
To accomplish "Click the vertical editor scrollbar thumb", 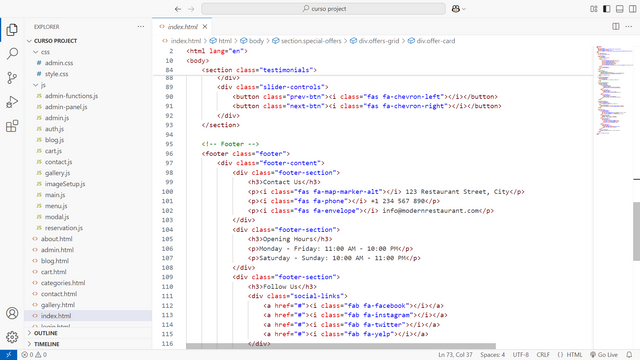I will click(636, 231).
